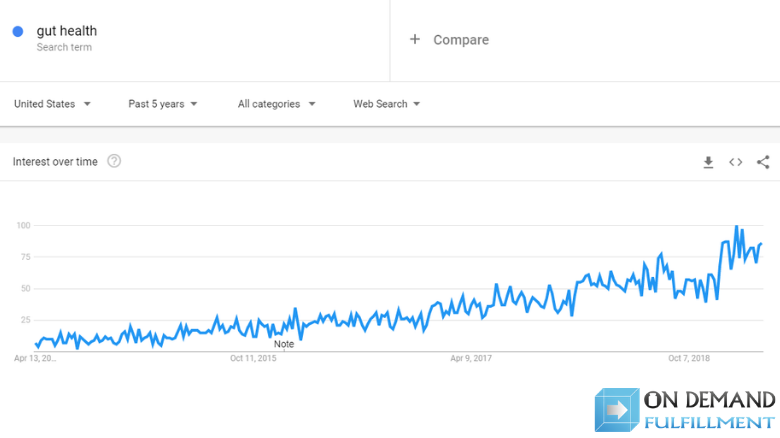Open the embed code icon

click(x=736, y=162)
